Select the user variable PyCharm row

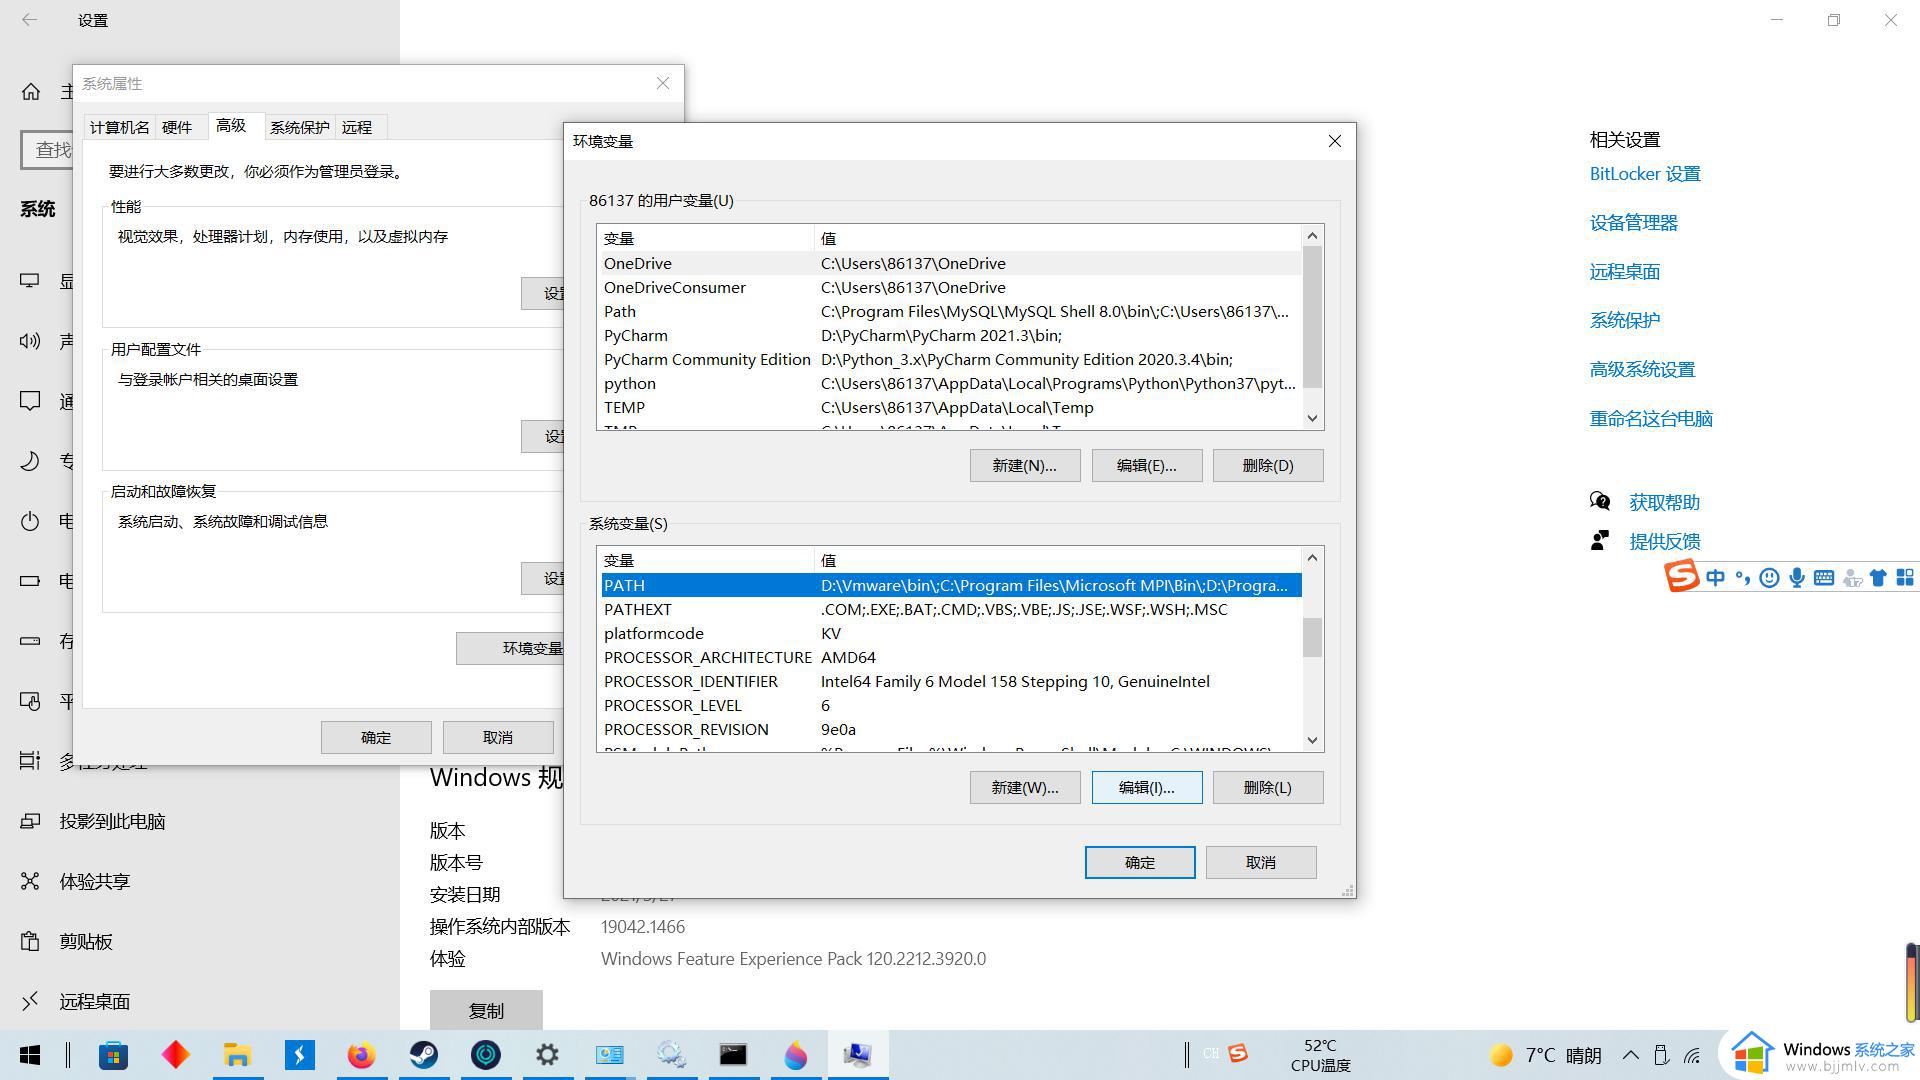(x=951, y=336)
